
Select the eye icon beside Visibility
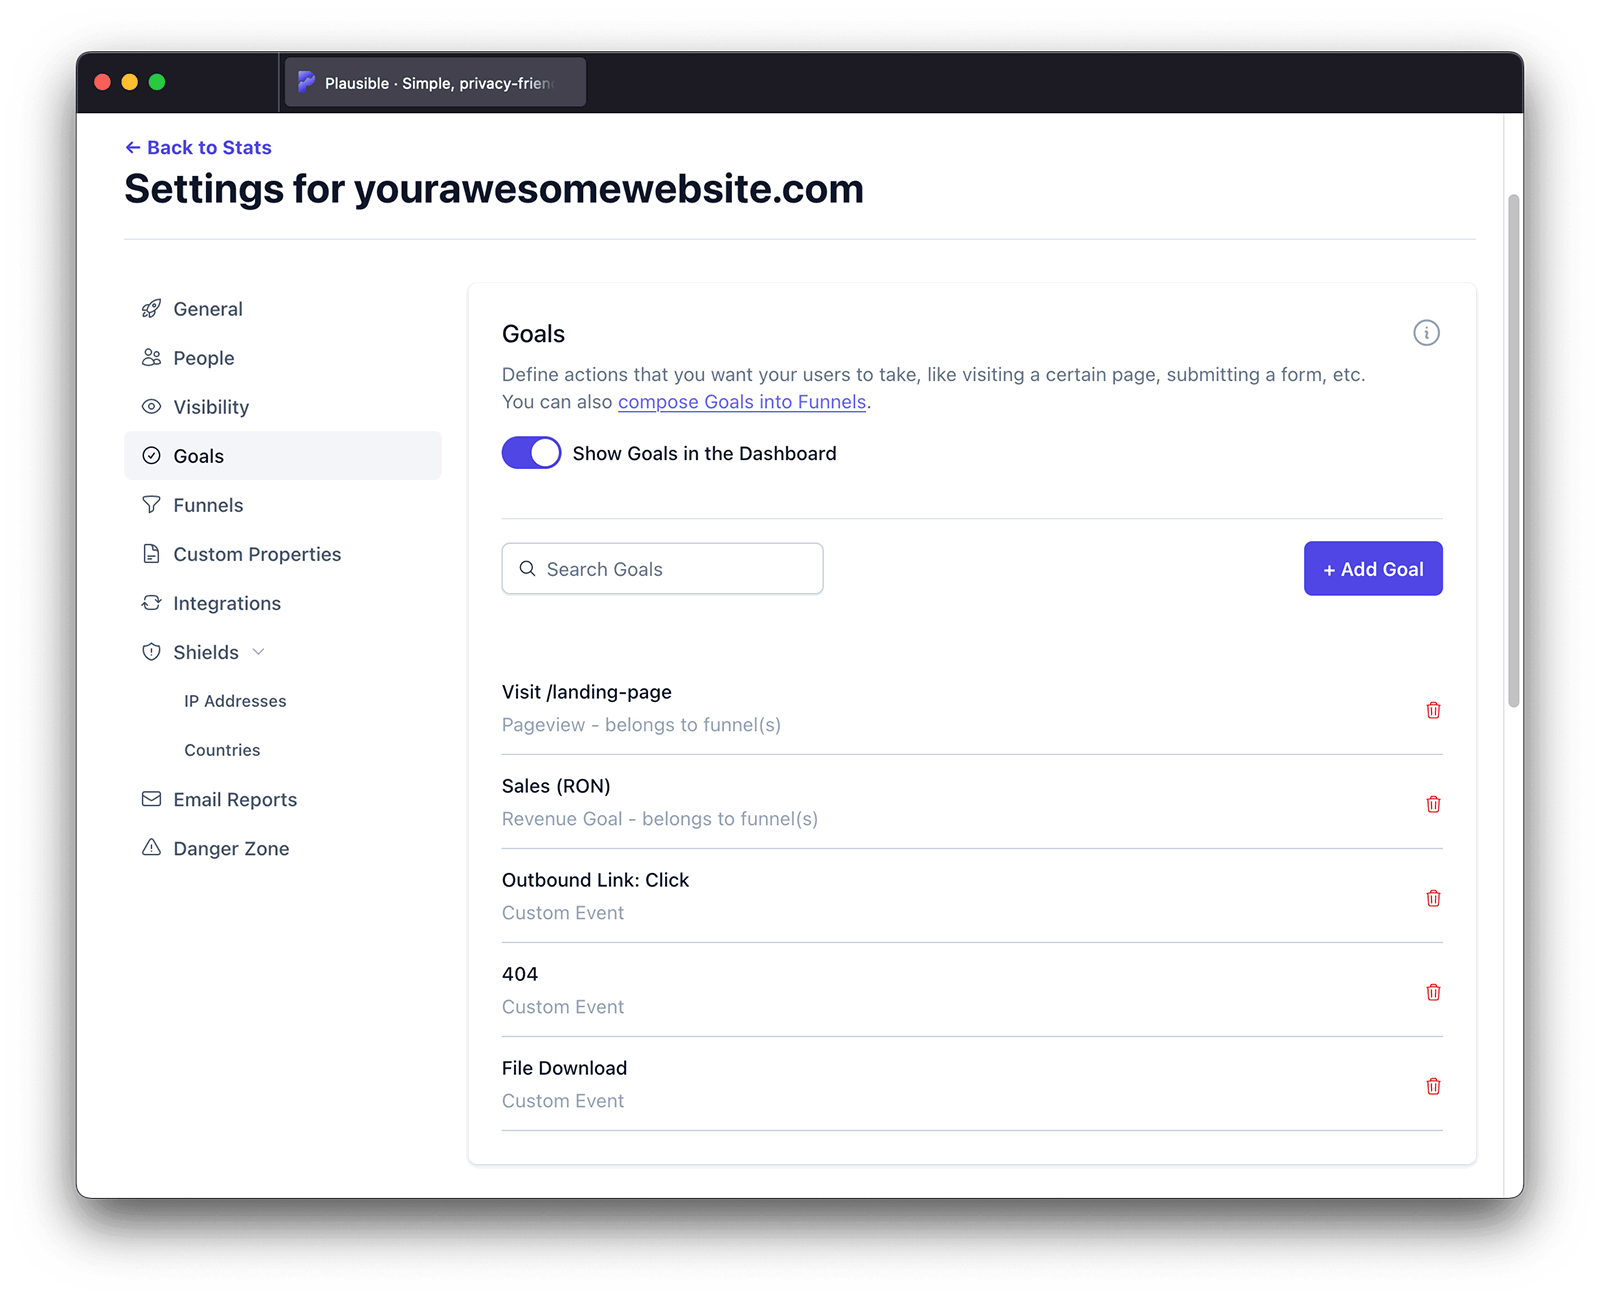[151, 406]
